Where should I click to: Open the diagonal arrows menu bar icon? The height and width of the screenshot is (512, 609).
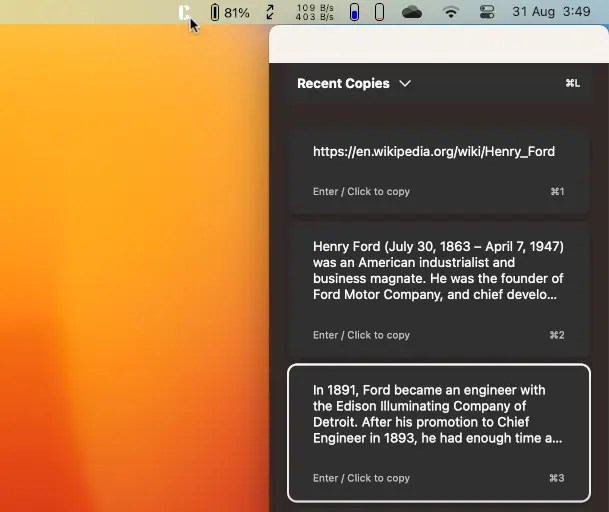tap(270, 12)
